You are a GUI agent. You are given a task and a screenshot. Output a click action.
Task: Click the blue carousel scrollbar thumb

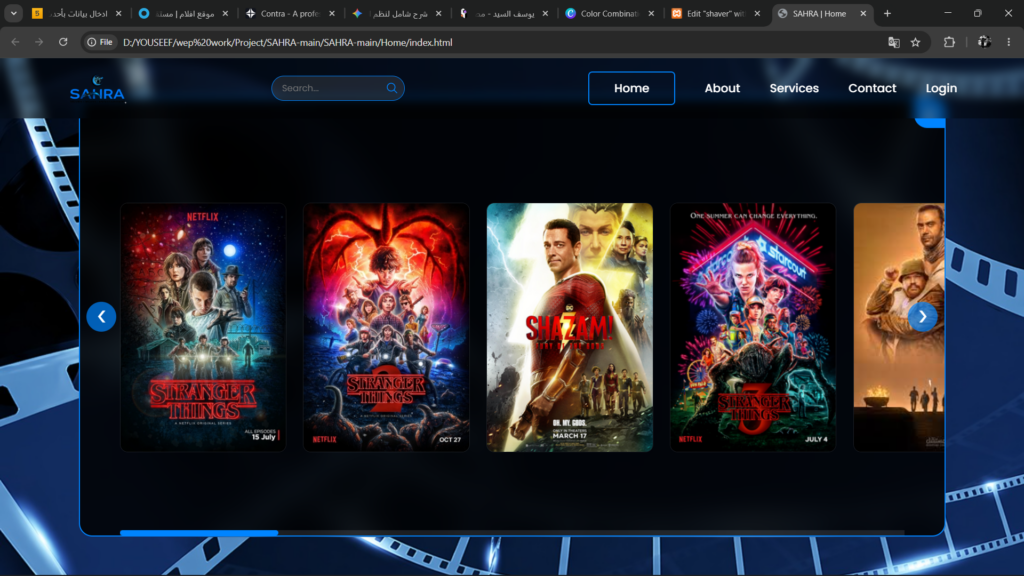(x=199, y=533)
